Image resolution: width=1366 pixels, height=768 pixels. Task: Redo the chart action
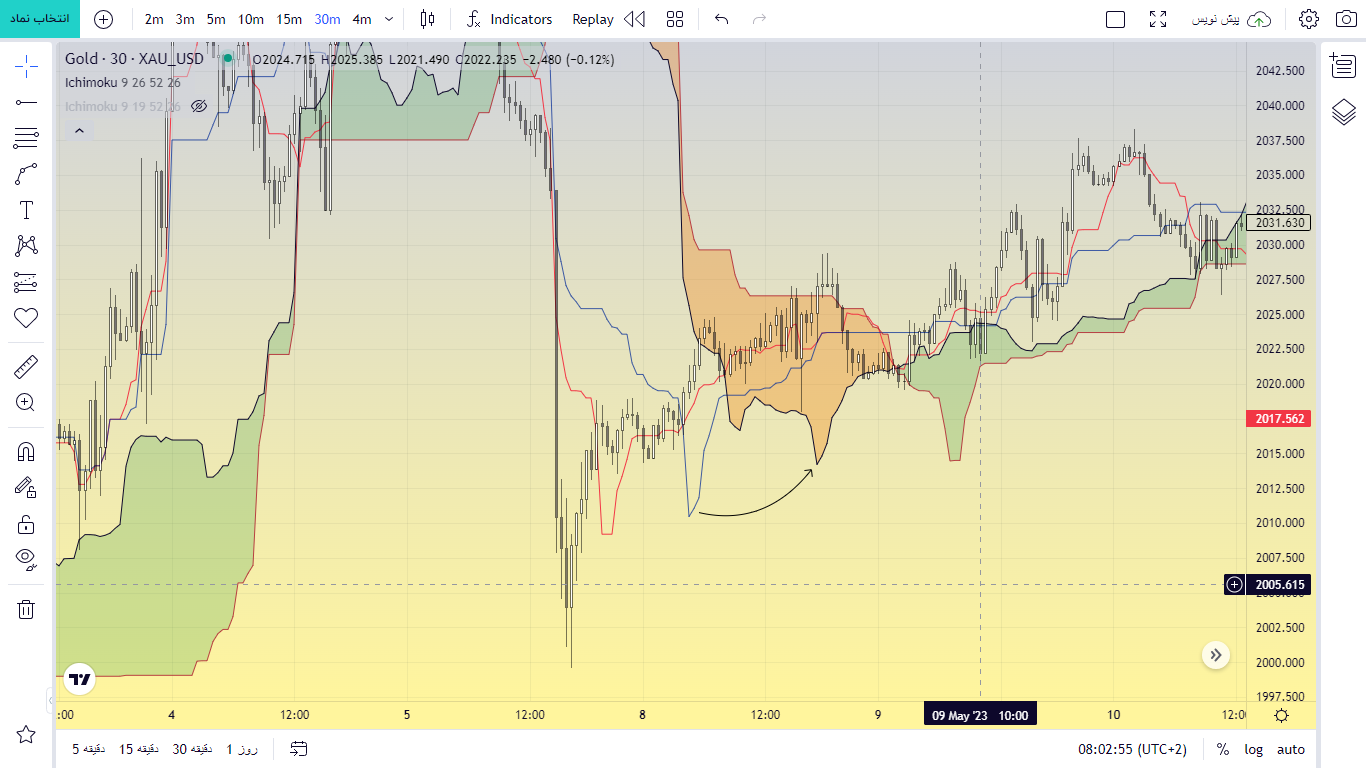point(759,19)
